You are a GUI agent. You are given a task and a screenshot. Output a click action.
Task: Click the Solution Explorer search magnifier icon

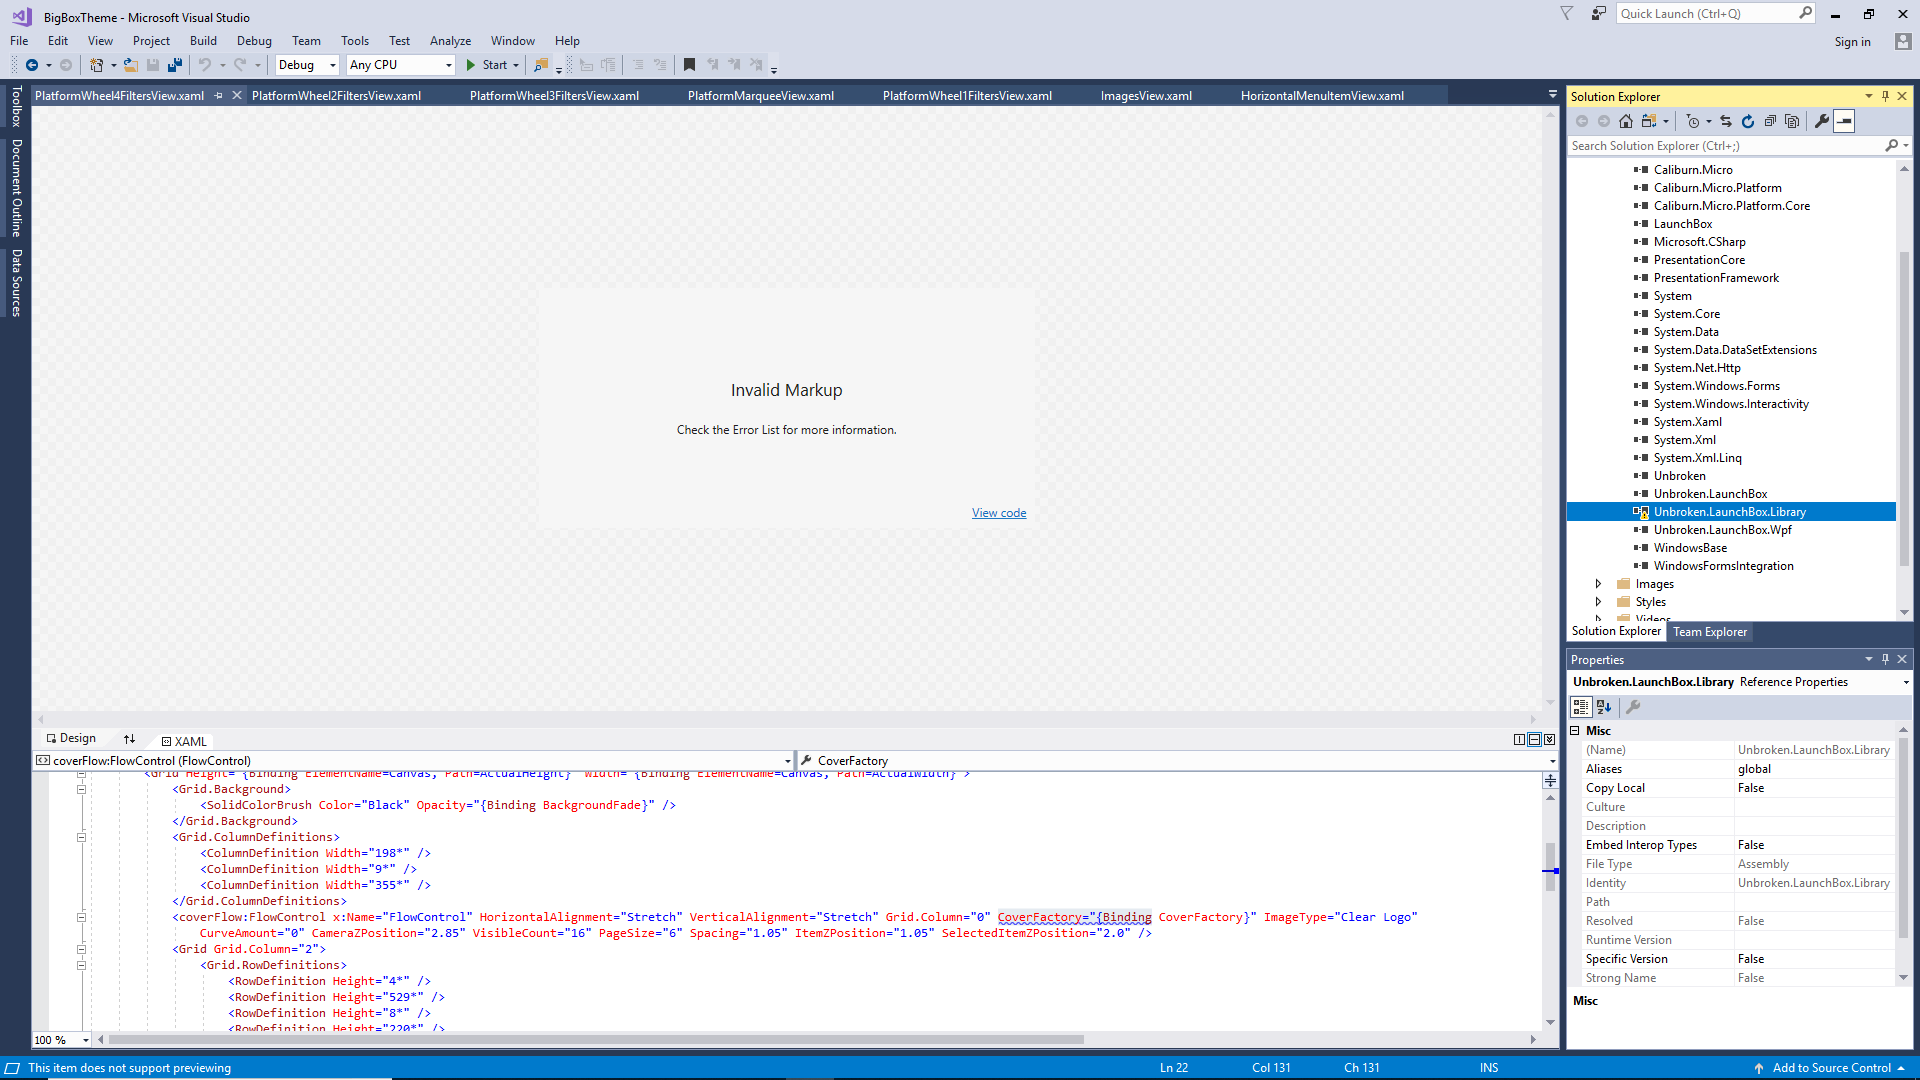(1891, 146)
